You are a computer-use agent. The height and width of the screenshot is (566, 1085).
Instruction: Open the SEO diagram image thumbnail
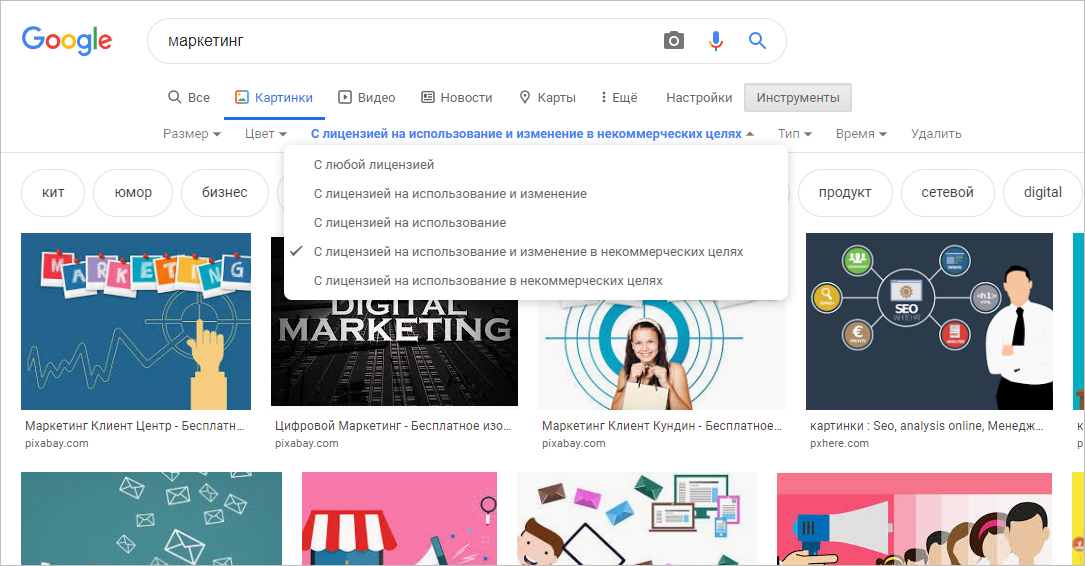(928, 321)
